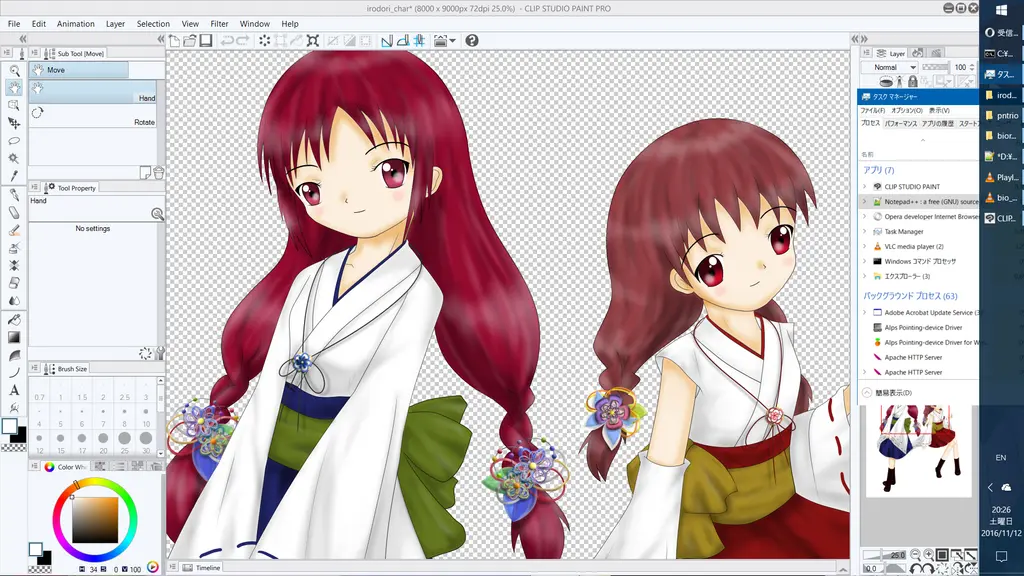The height and width of the screenshot is (576, 1024).
Task: Click the Navigator canvas thumbnail
Action: tap(919, 450)
